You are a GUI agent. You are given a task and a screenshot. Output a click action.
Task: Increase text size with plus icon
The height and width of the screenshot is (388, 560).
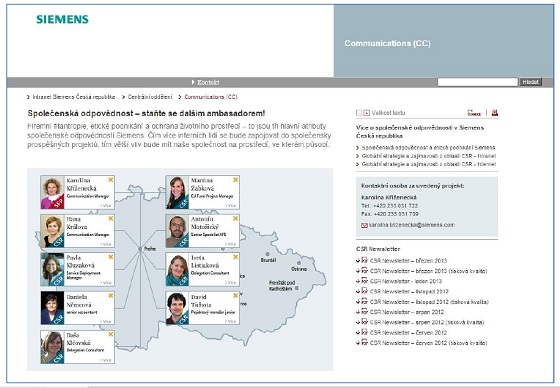pyautogui.click(x=366, y=113)
